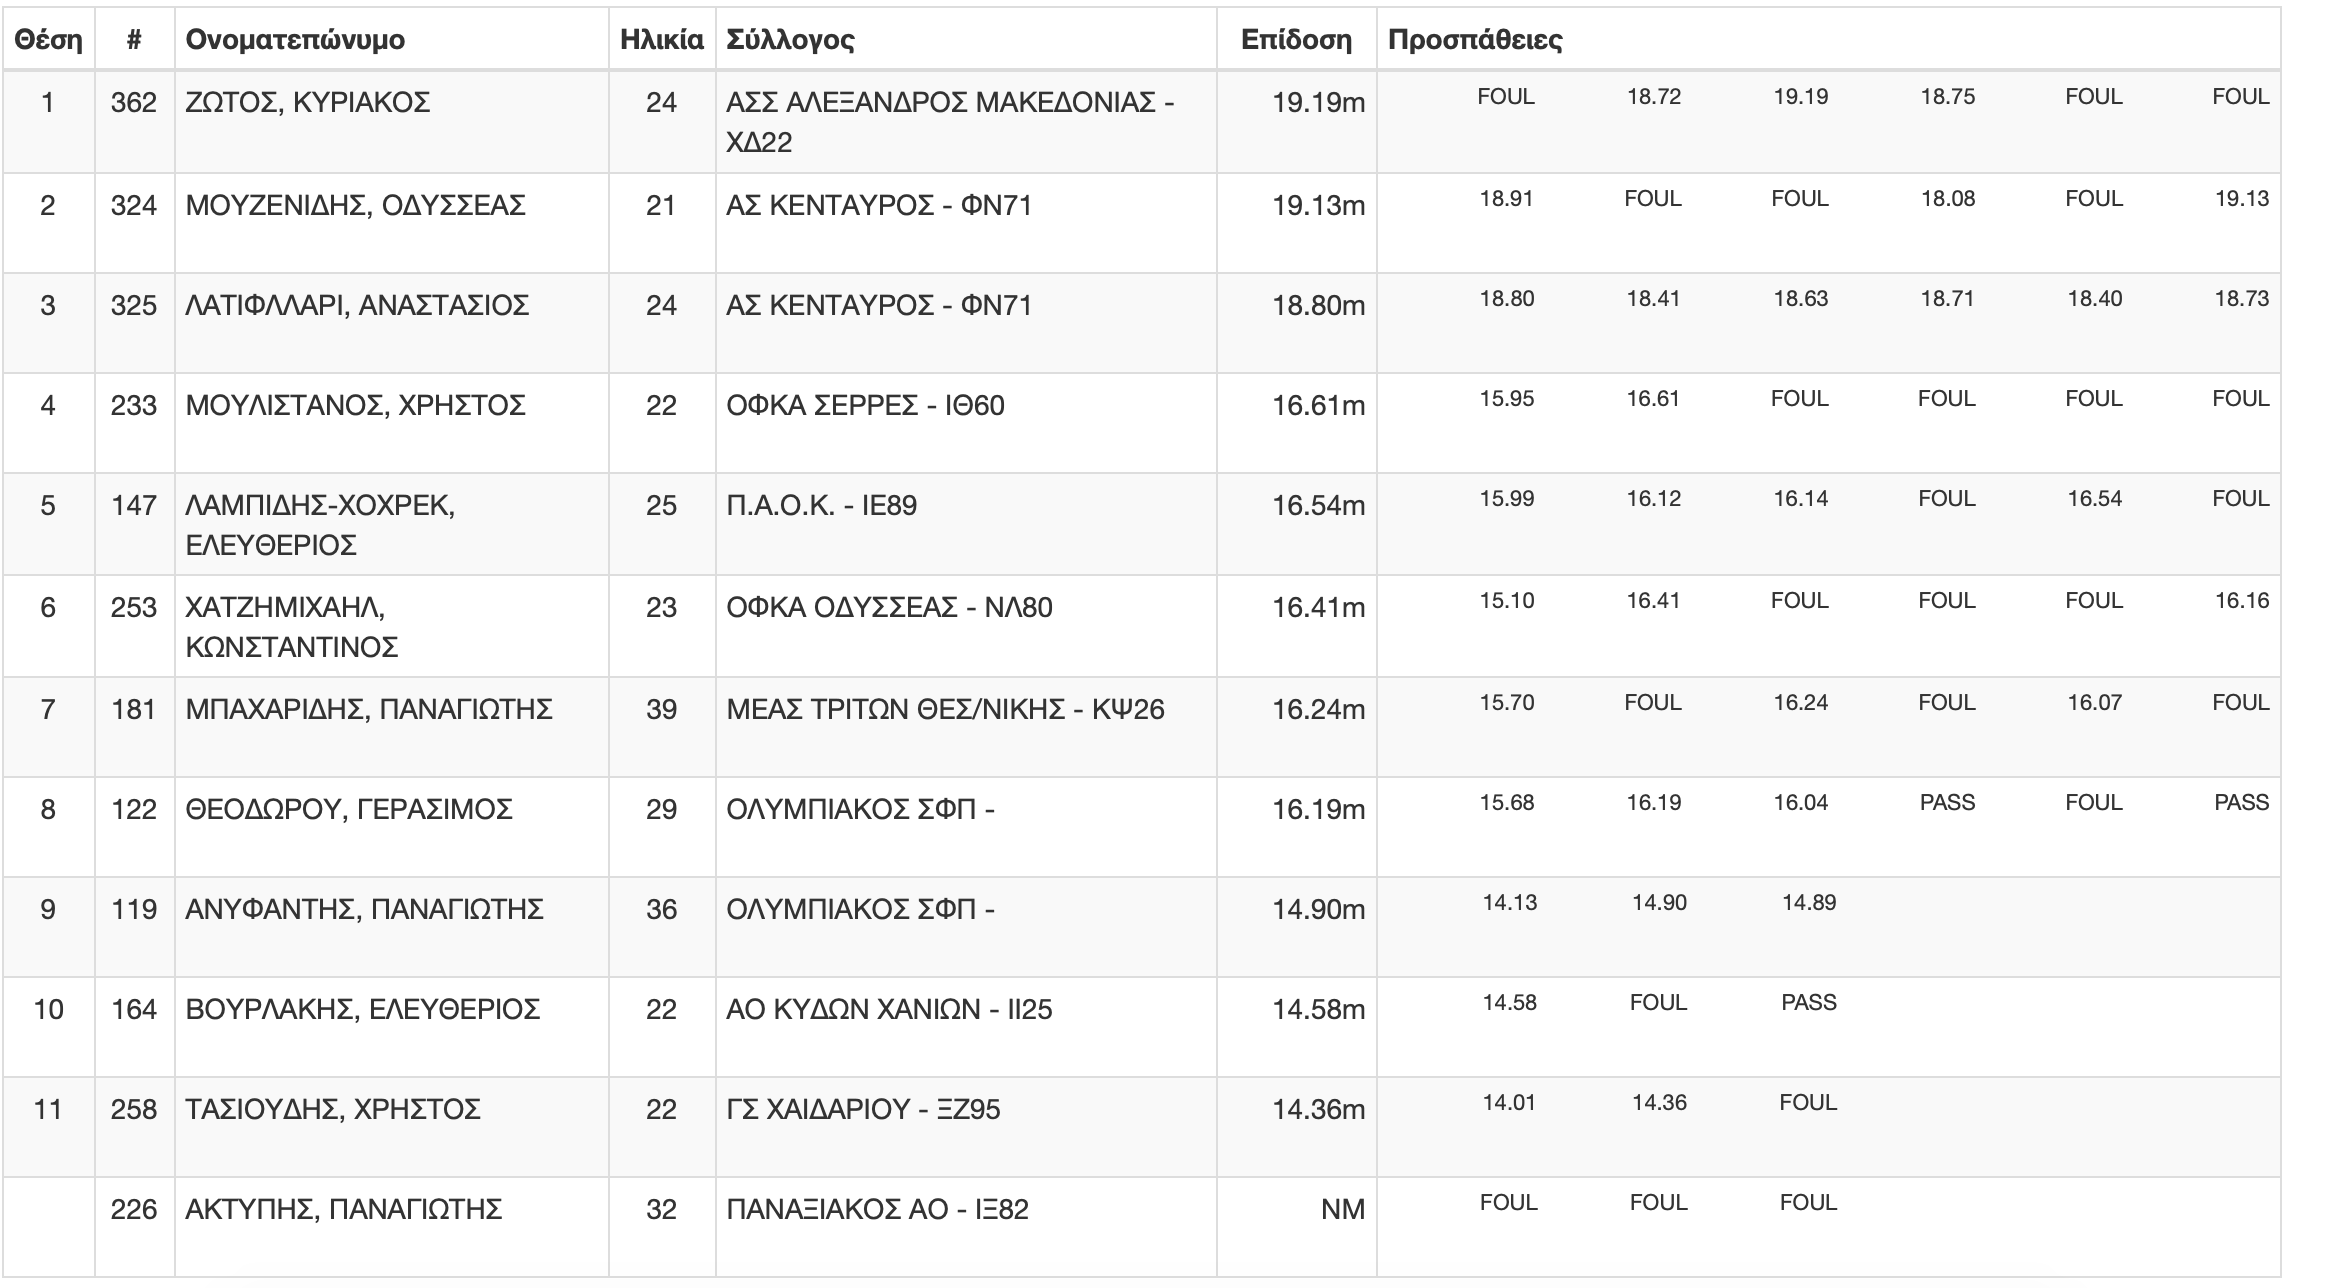Click the Ηλικία column header

[662, 40]
